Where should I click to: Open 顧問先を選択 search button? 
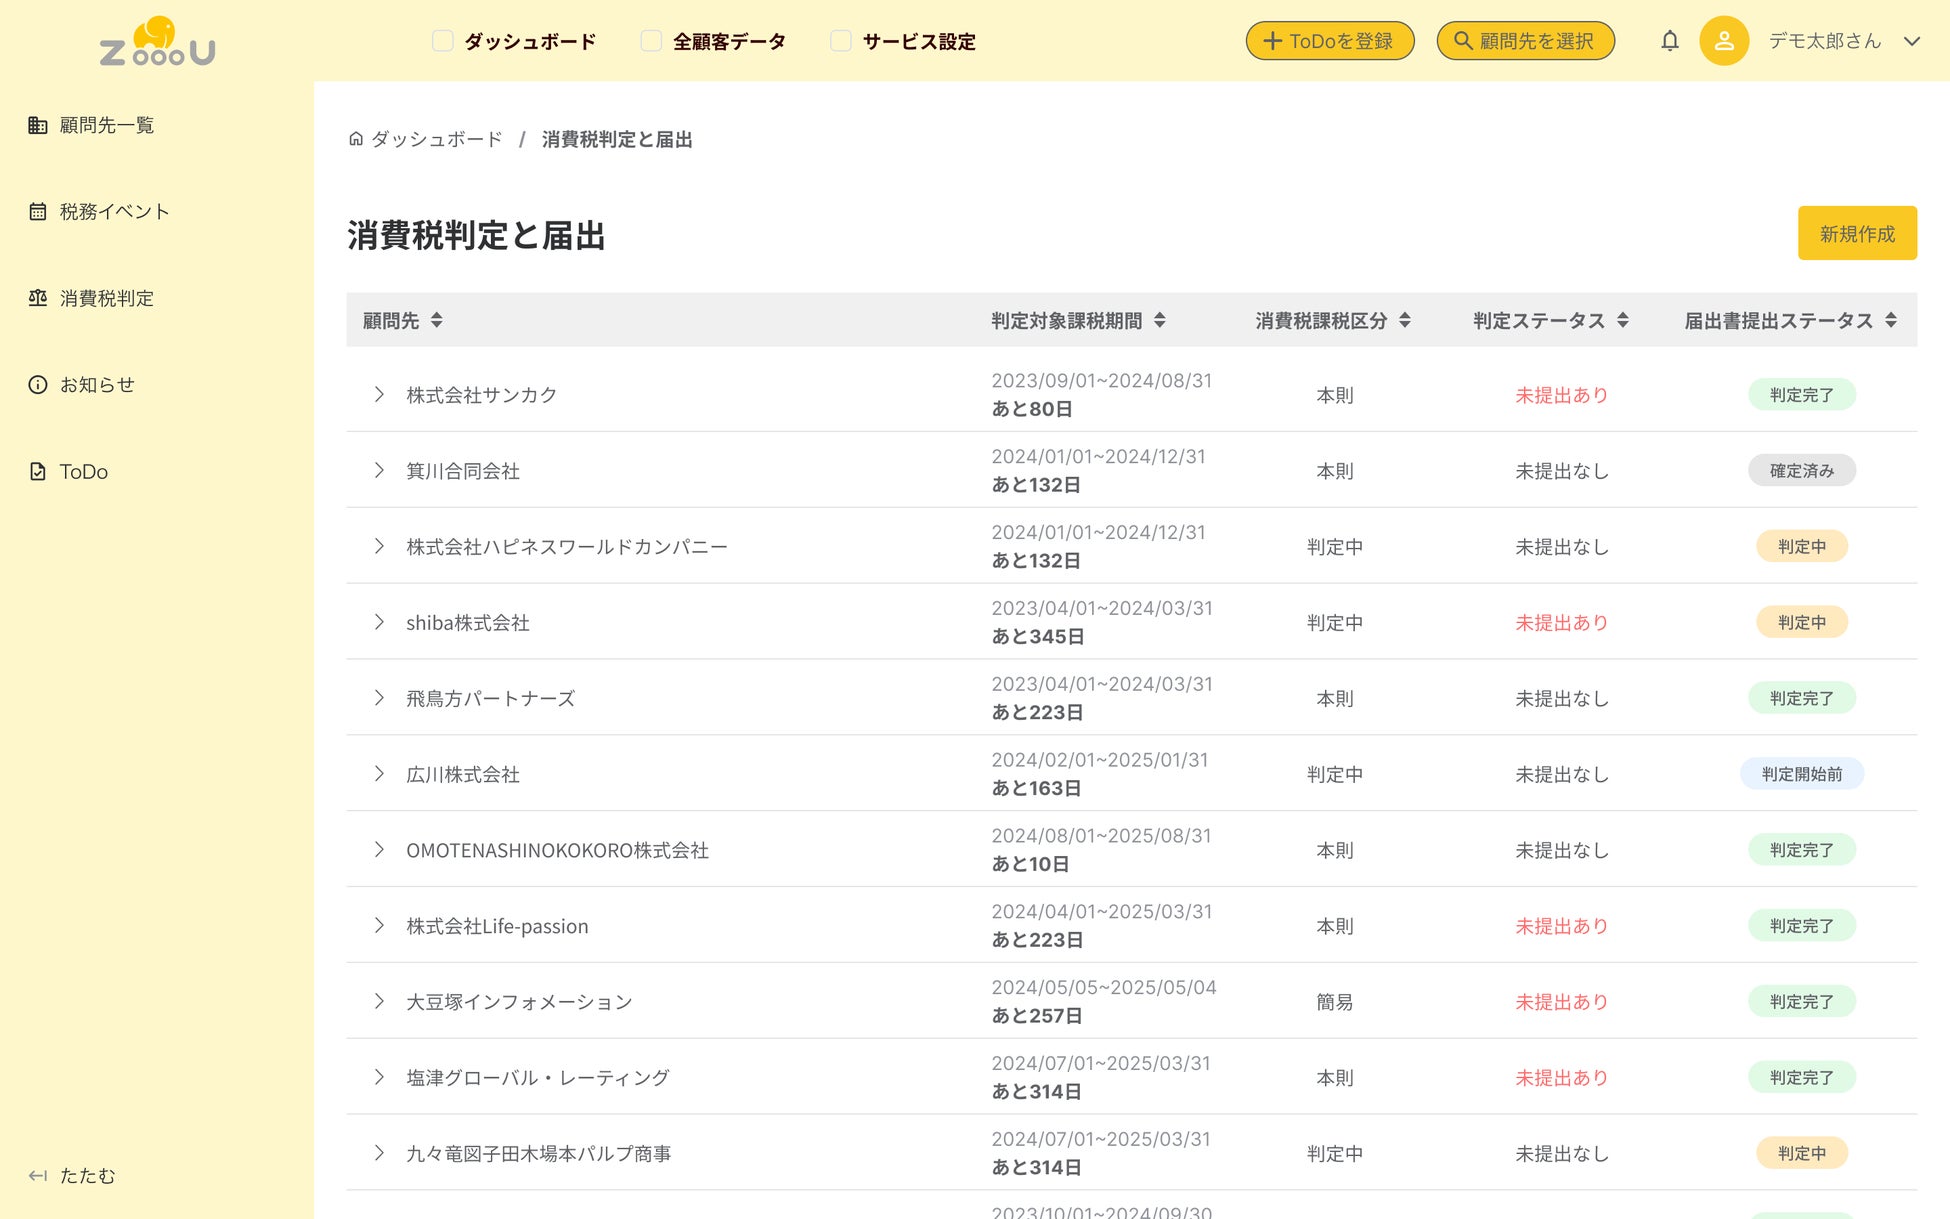click(1525, 41)
